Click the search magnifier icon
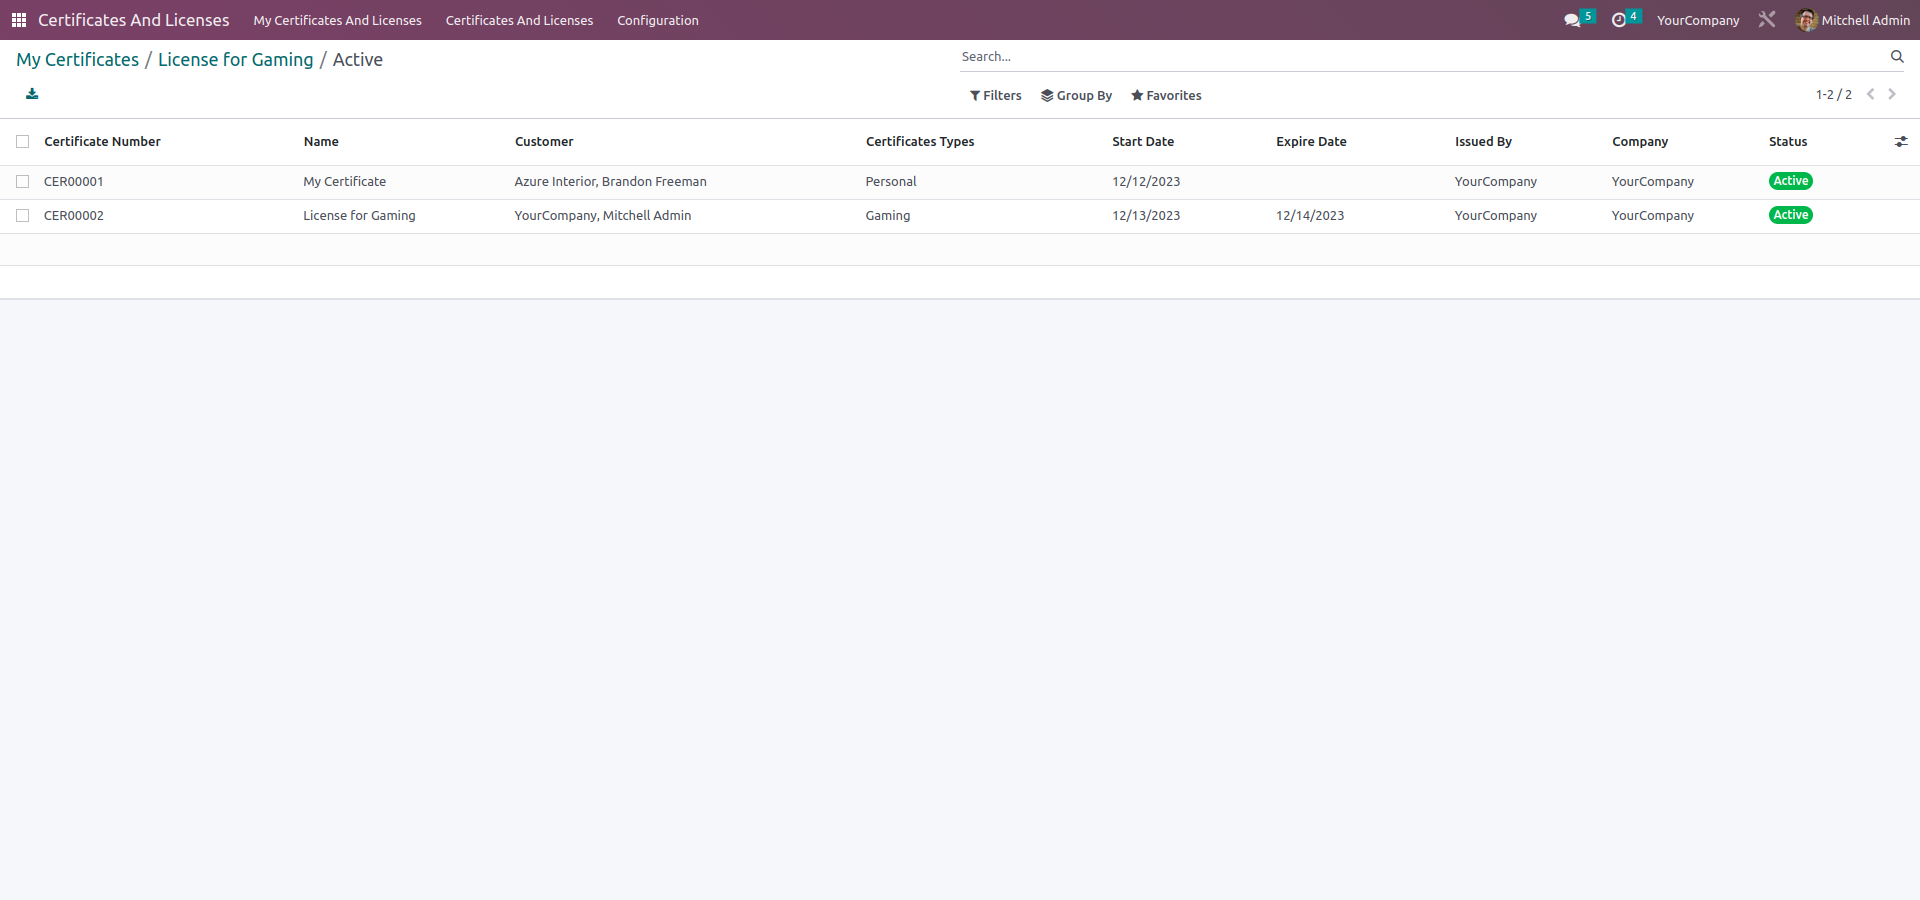 pyautogui.click(x=1897, y=57)
